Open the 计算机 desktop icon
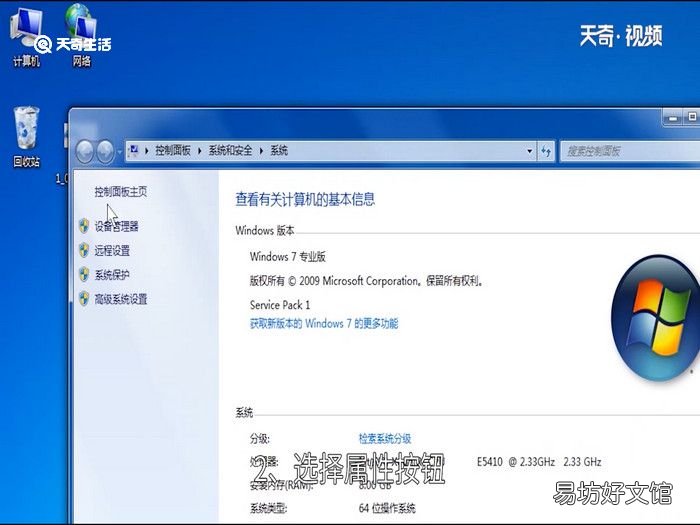Viewport: 700px width, 525px height. click(x=25, y=38)
